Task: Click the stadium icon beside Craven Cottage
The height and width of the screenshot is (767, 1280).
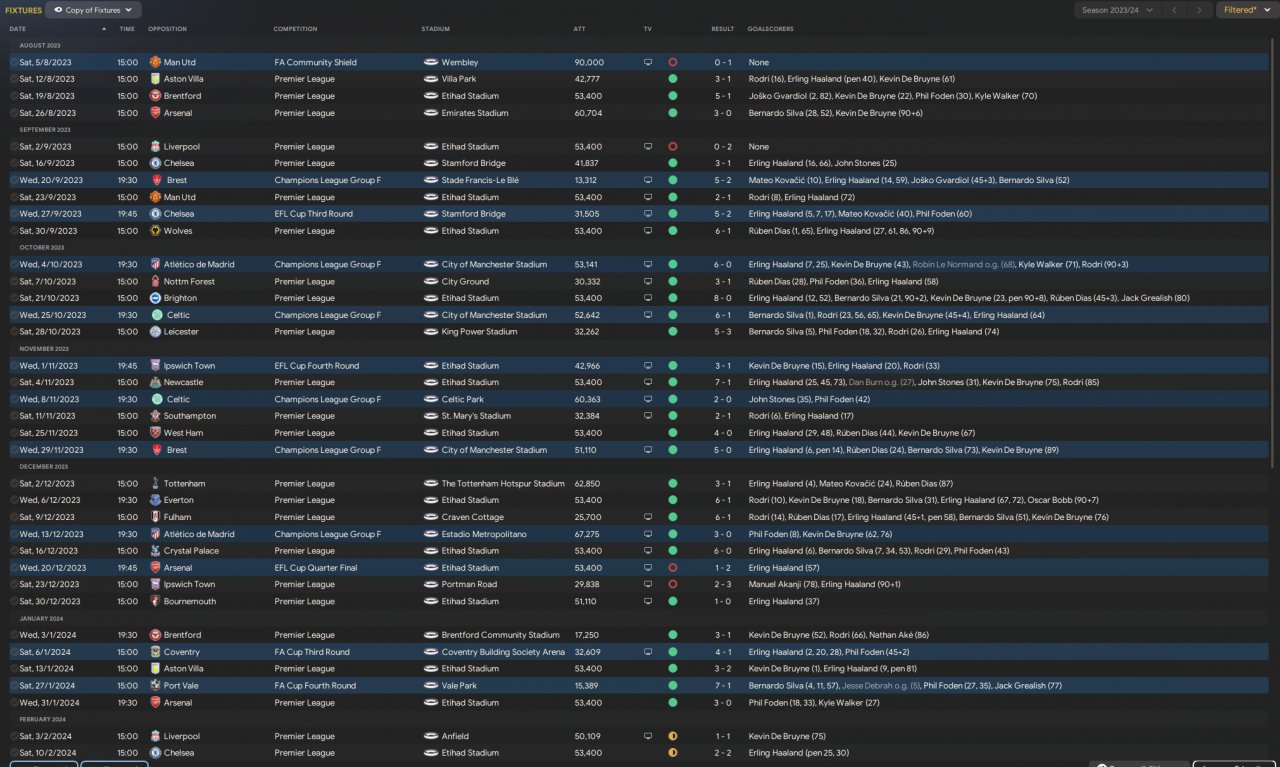Action: [x=431, y=517]
